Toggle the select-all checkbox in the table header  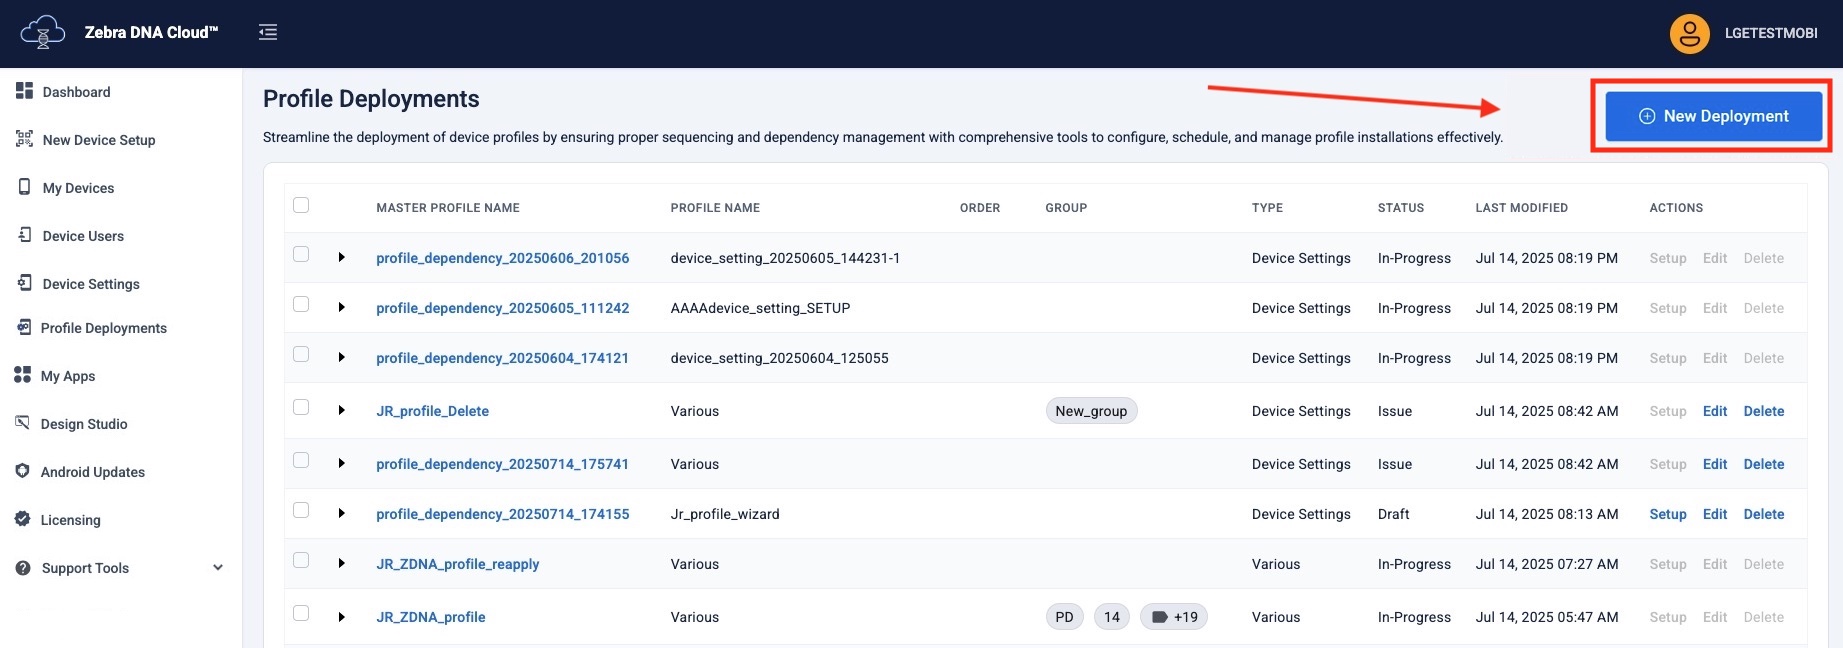point(301,206)
